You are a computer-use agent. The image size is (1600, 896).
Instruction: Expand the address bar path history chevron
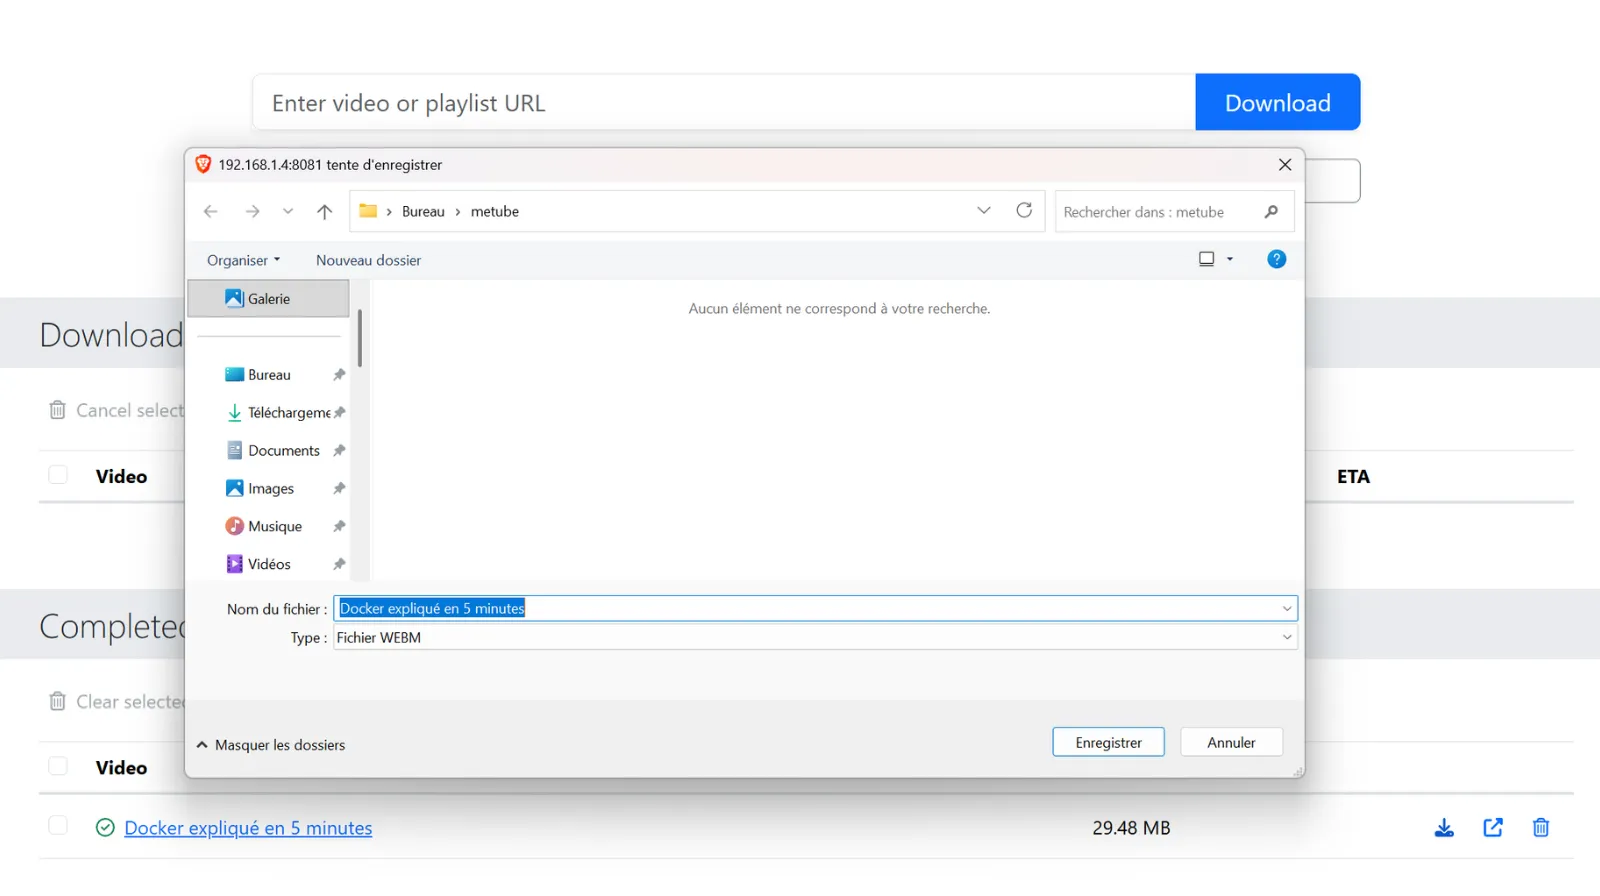point(983,211)
